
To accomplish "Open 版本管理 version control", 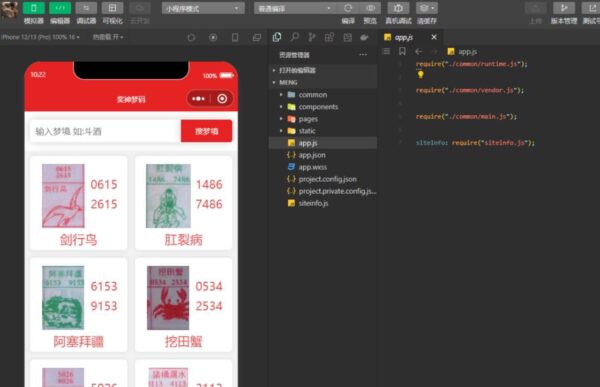I will 564,8.
